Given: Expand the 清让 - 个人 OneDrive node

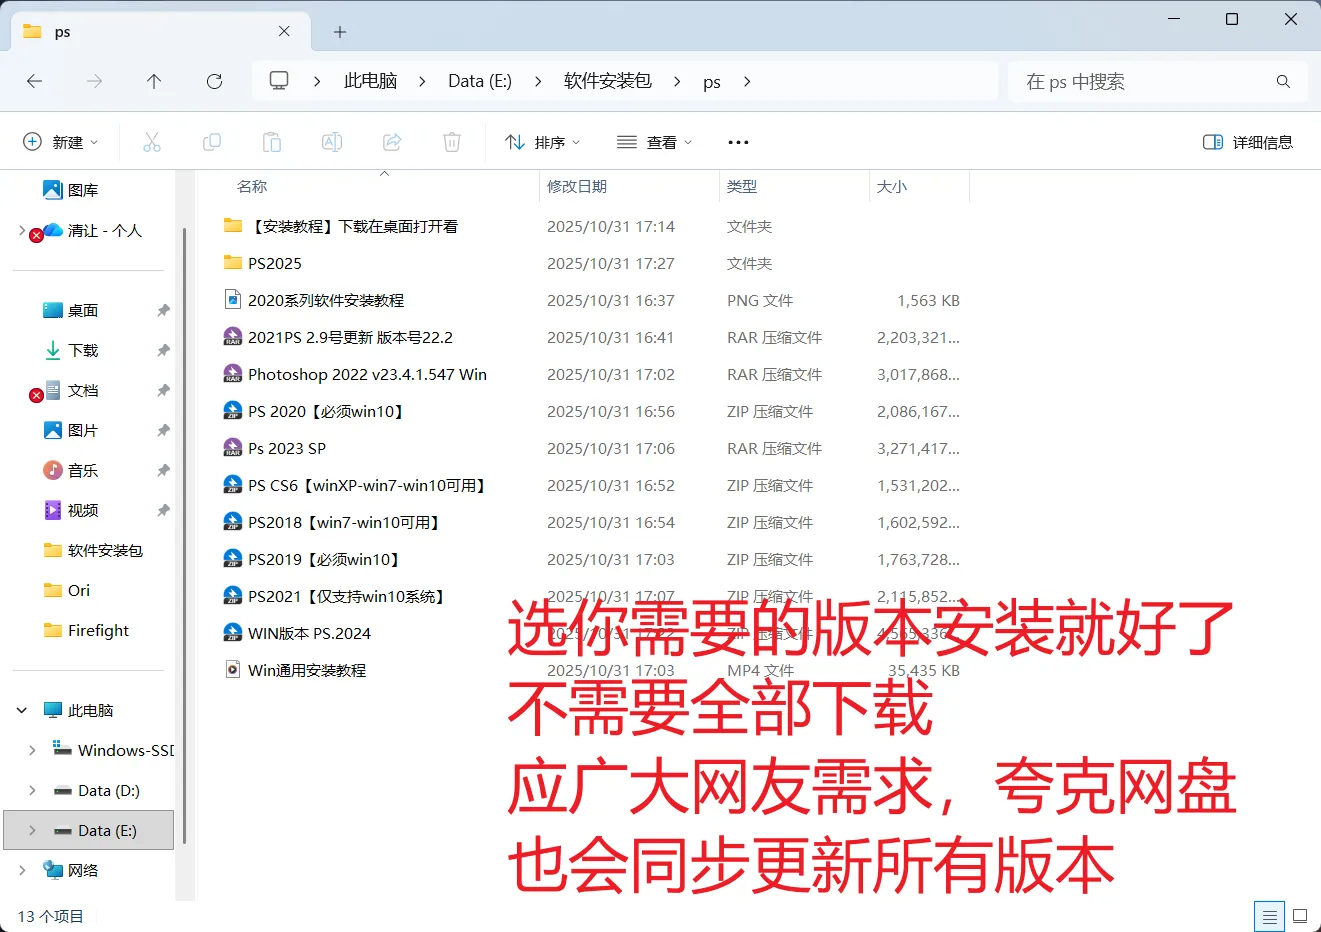Looking at the screenshot, I should (x=22, y=230).
